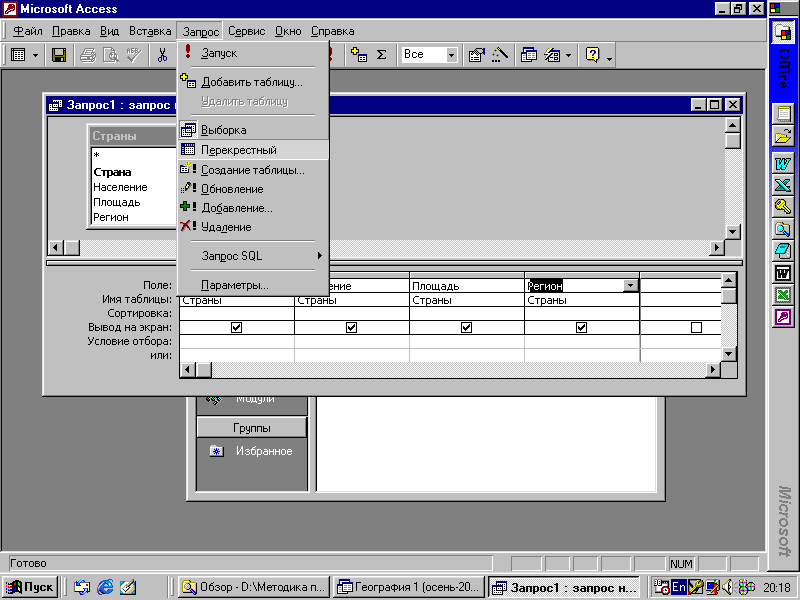Open the Правка menu
This screenshot has height=600, width=800.
(x=71, y=31)
